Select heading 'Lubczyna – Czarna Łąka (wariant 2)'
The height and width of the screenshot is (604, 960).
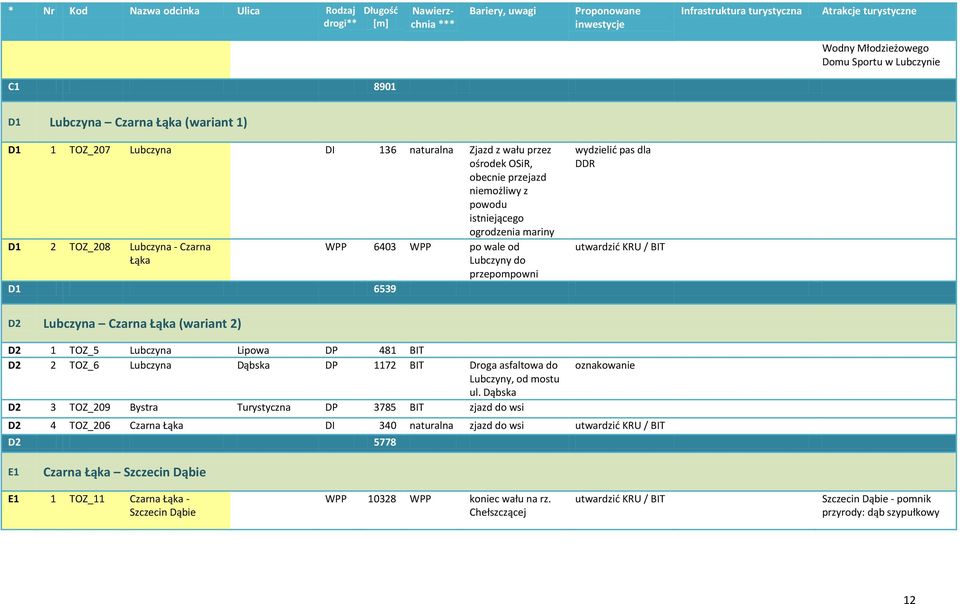(142, 324)
